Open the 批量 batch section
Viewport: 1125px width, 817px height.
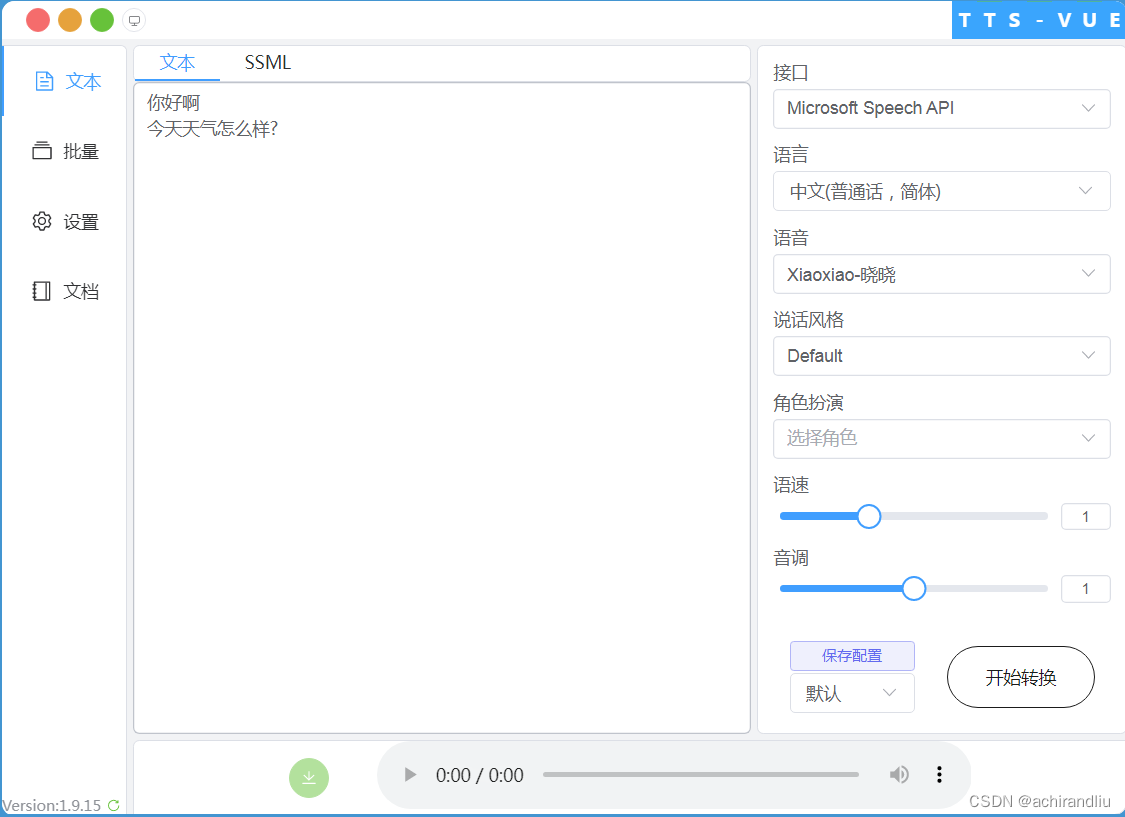(x=65, y=151)
